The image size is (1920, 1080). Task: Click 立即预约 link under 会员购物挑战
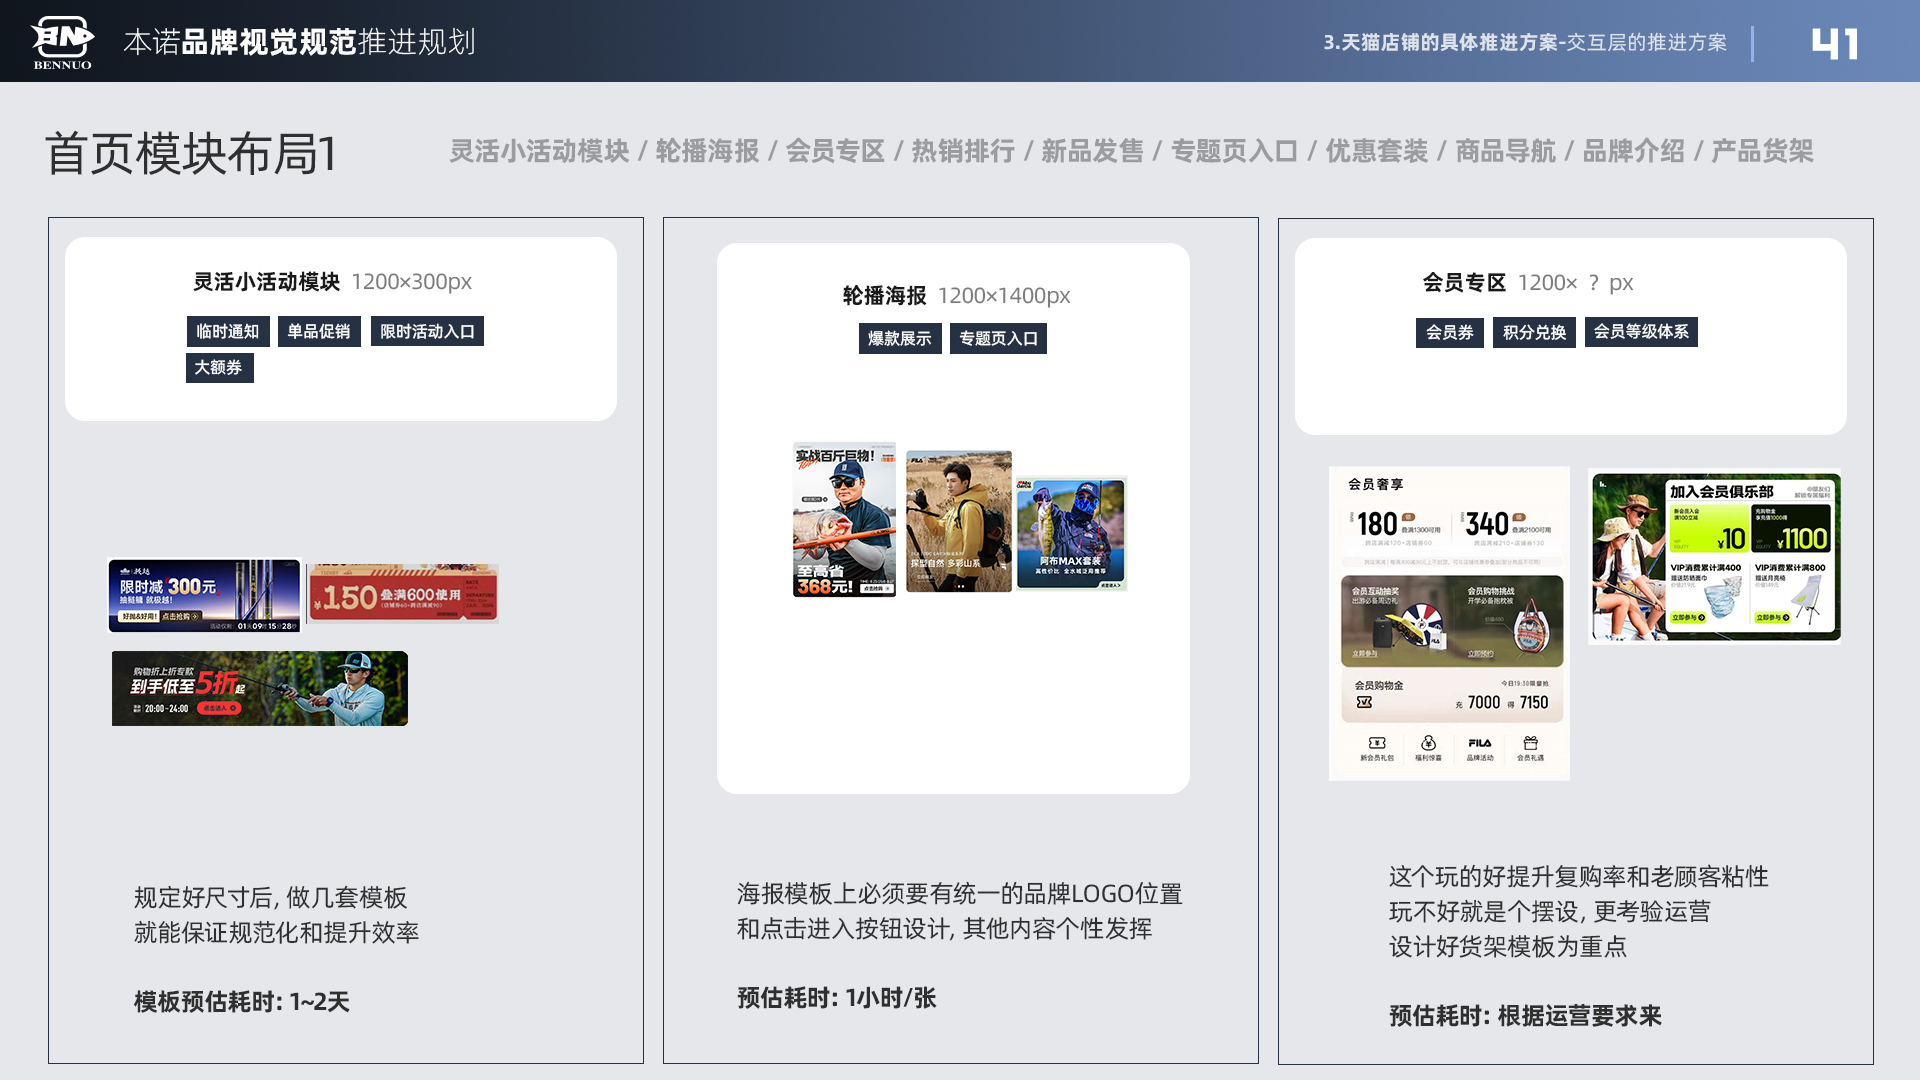coord(1480,653)
